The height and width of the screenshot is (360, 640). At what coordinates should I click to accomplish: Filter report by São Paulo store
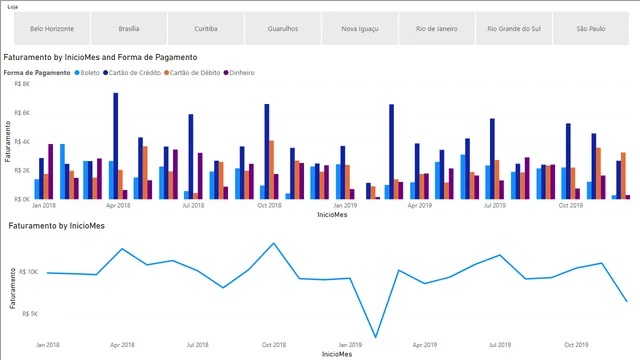pyautogui.click(x=591, y=29)
